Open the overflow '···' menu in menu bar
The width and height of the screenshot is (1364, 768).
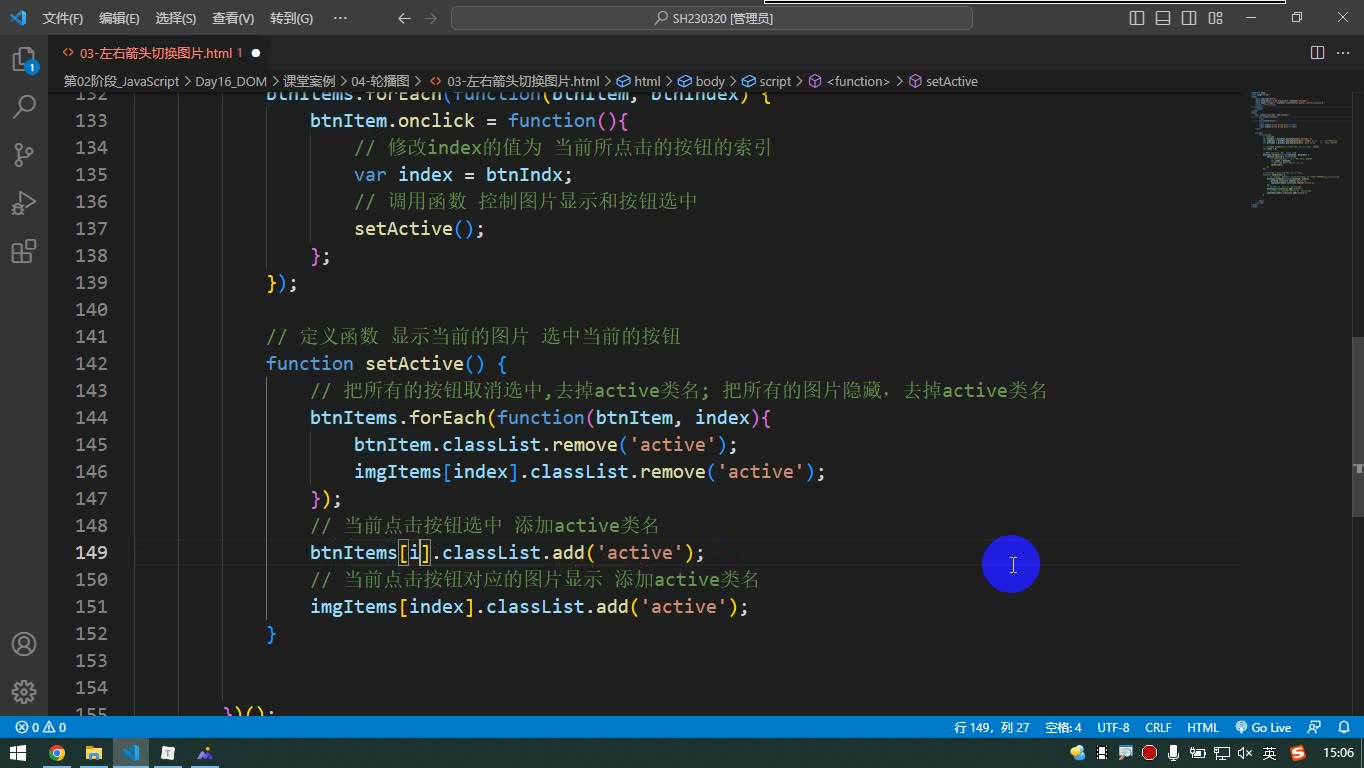coord(340,18)
